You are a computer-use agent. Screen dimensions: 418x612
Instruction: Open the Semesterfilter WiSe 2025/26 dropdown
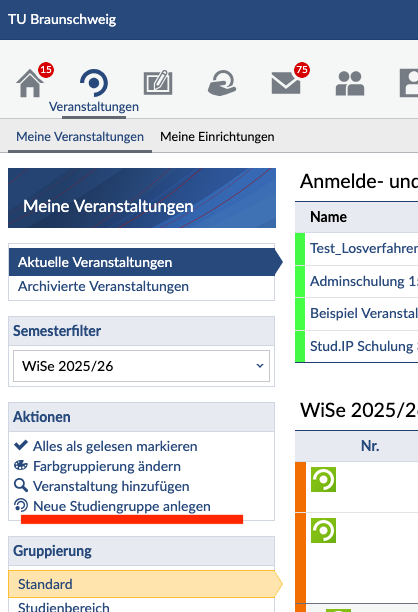141,366
